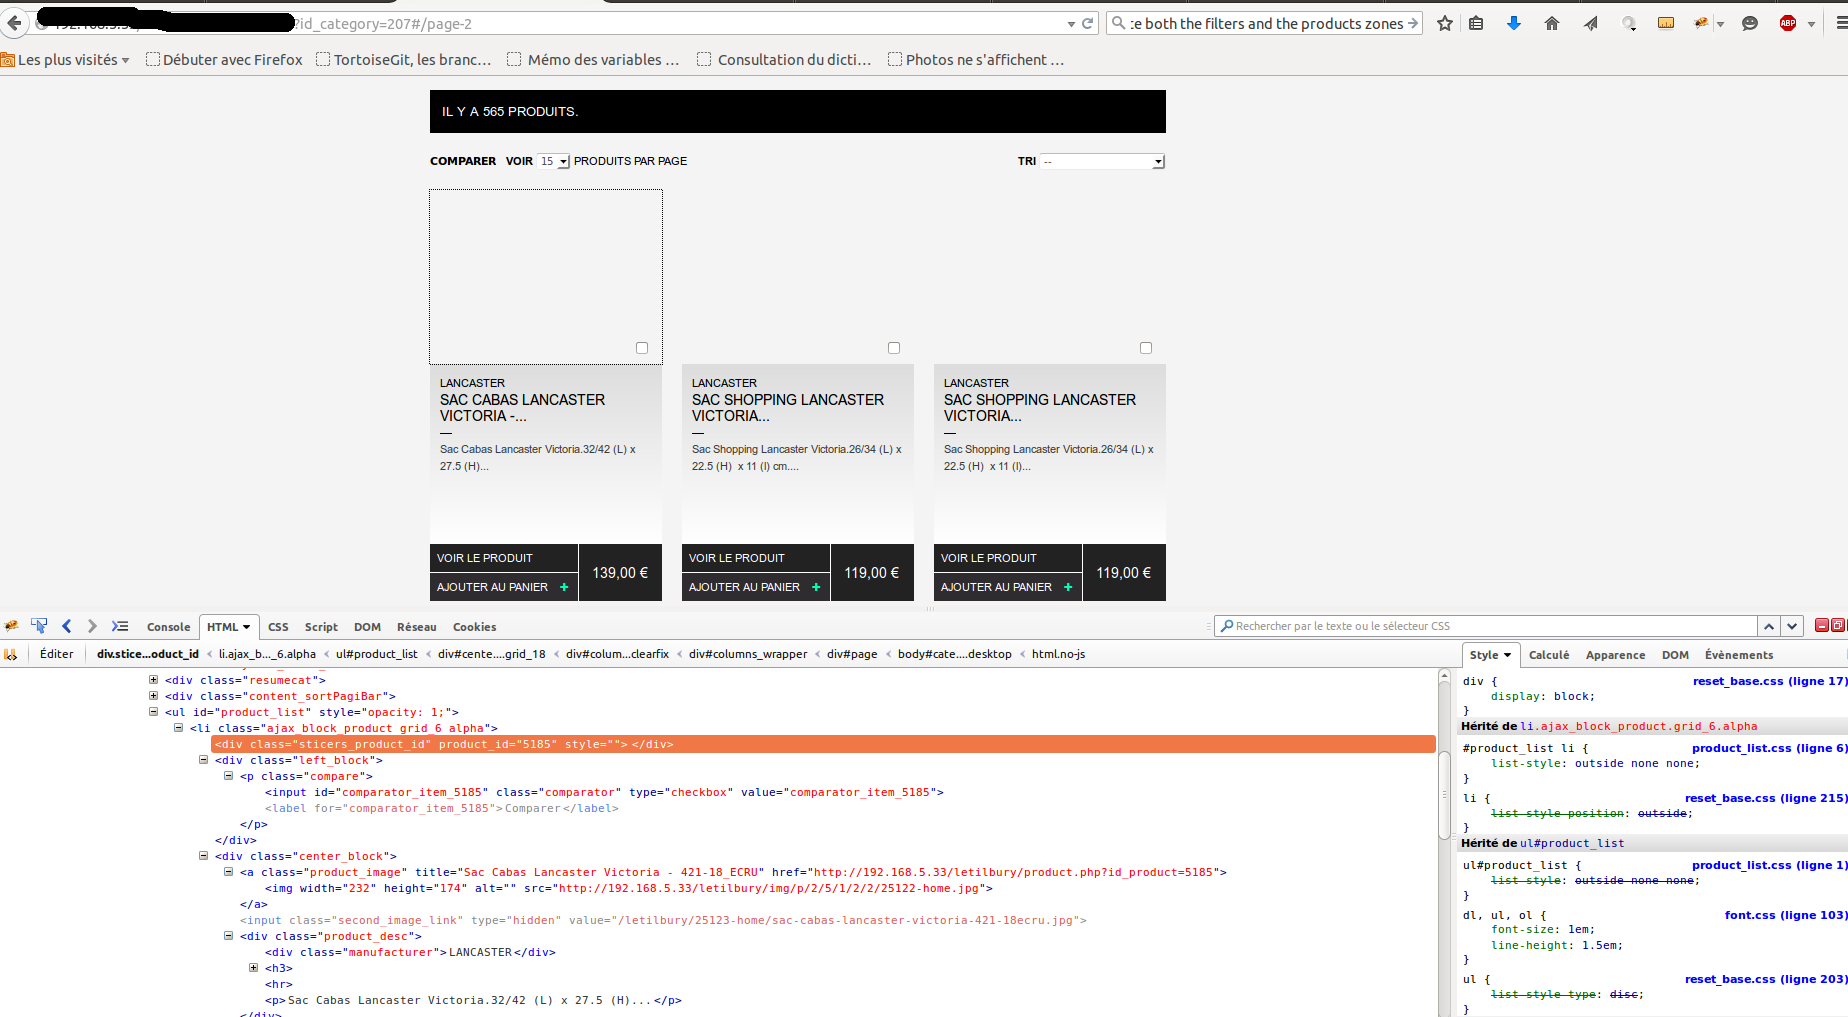This screenshot has height=1017, width=1848.
Task: Click the Firebug CSS selector search field
Action: click(1486, 626)
